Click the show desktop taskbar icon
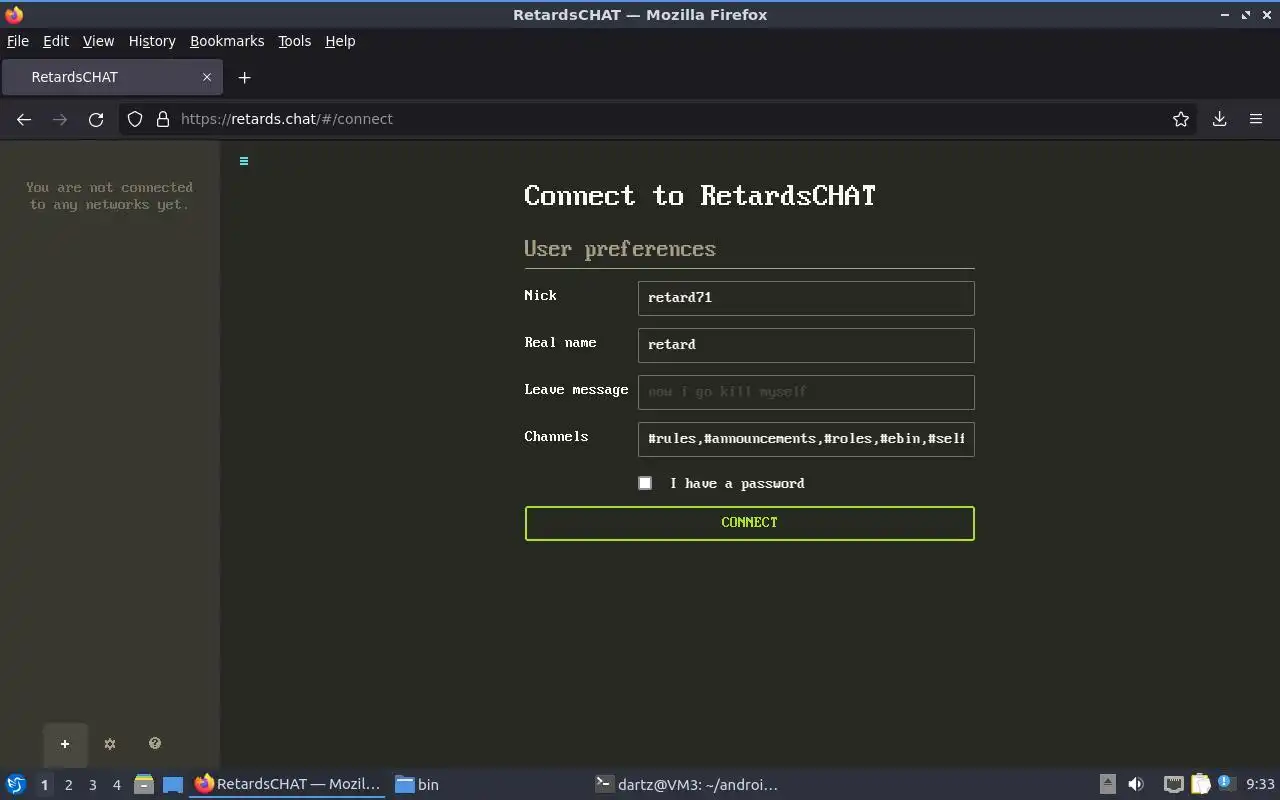The width and height of the screenshot is (1280, 800). (x=173, y=784)
